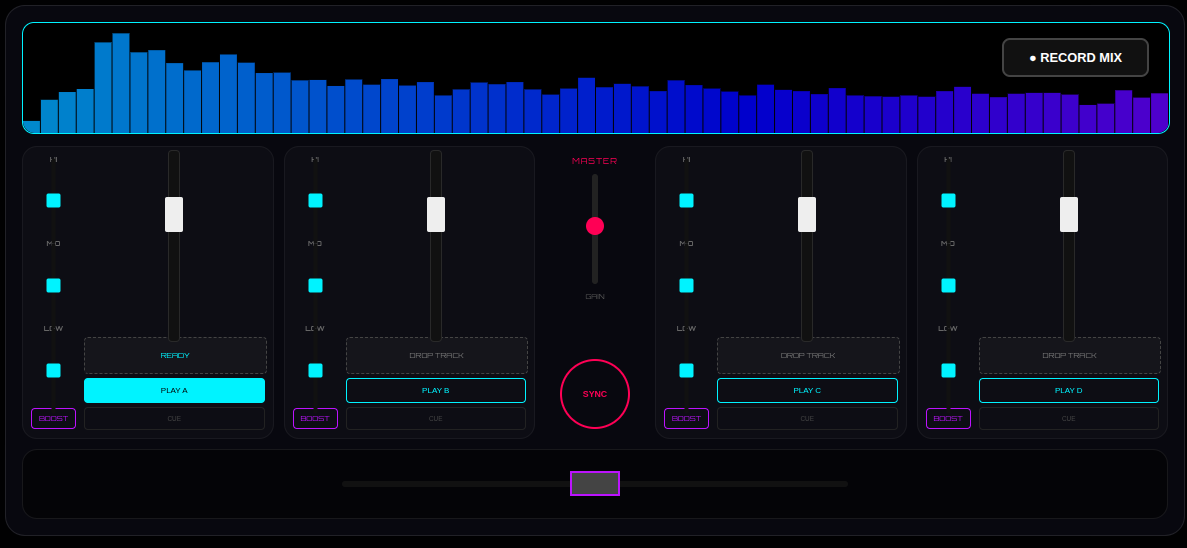Click CUE below PLAY C

click(x=807, y=419)
